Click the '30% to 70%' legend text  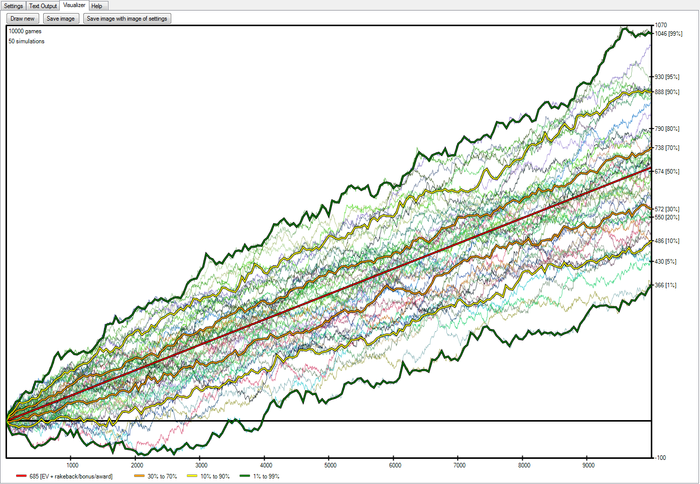(162, 476)
